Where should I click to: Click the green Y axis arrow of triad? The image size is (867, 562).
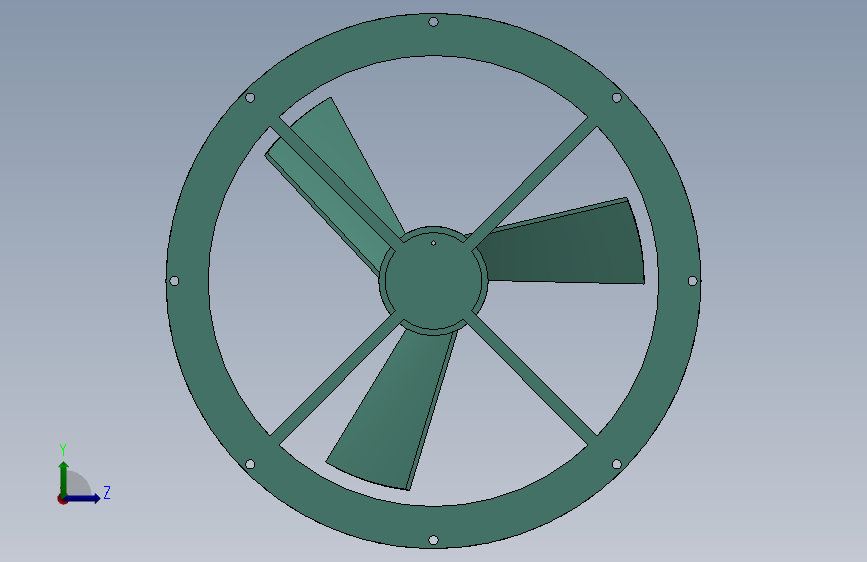(x=64, y=478)
